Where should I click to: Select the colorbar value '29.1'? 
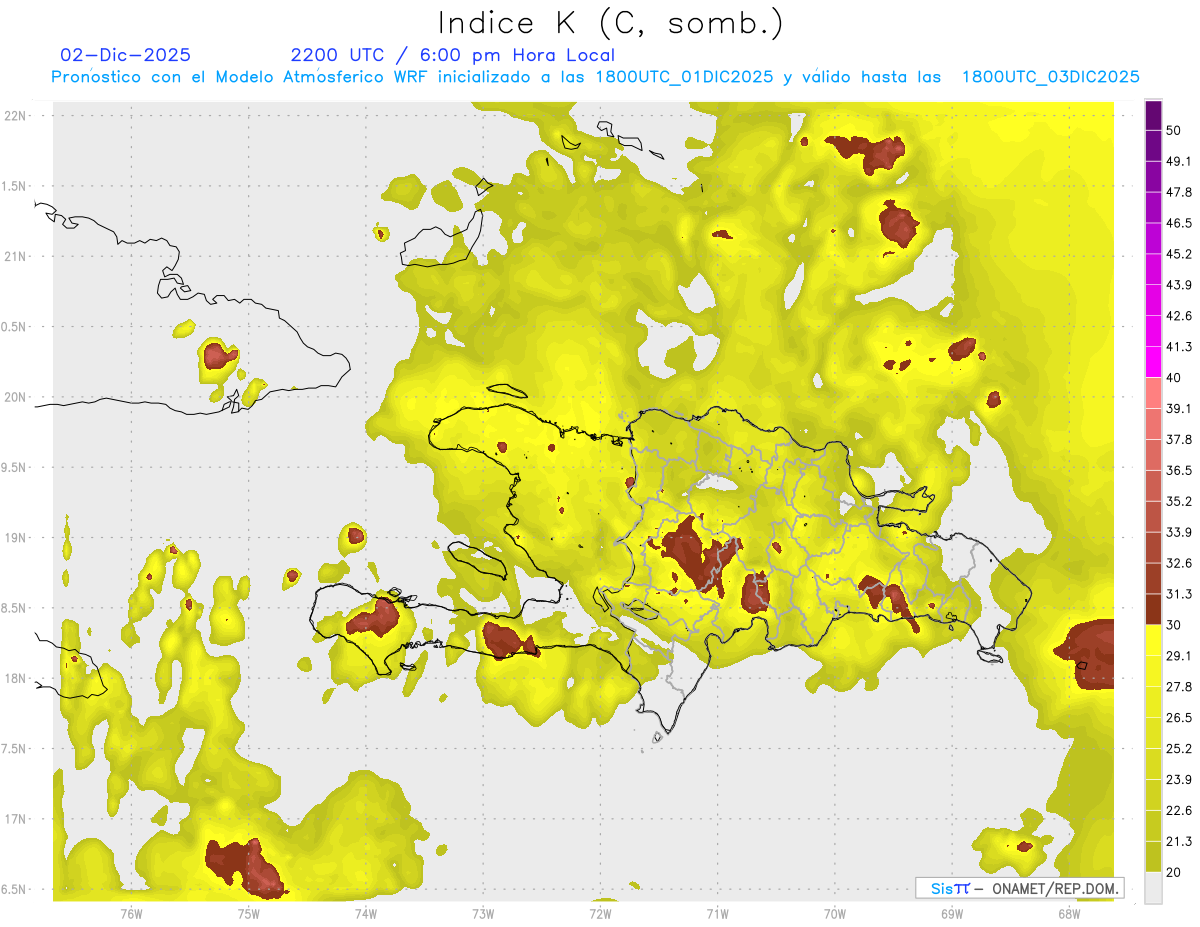click(x=1179, y=656)
